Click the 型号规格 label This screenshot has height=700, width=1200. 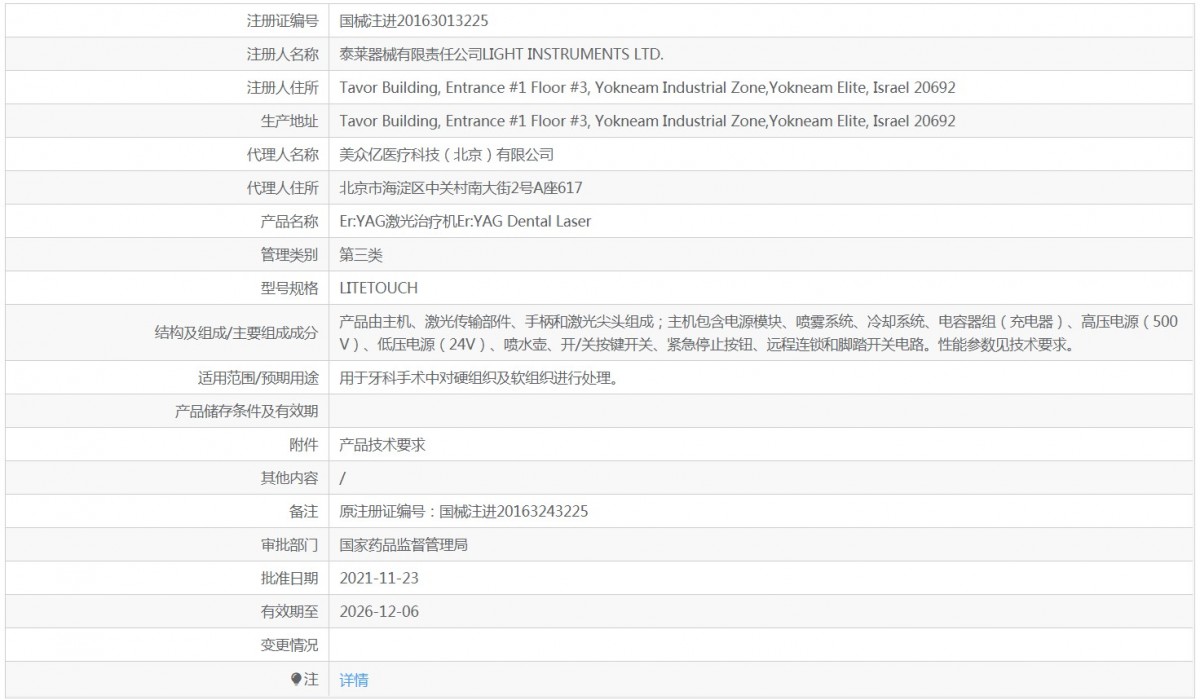click(290, 288)
